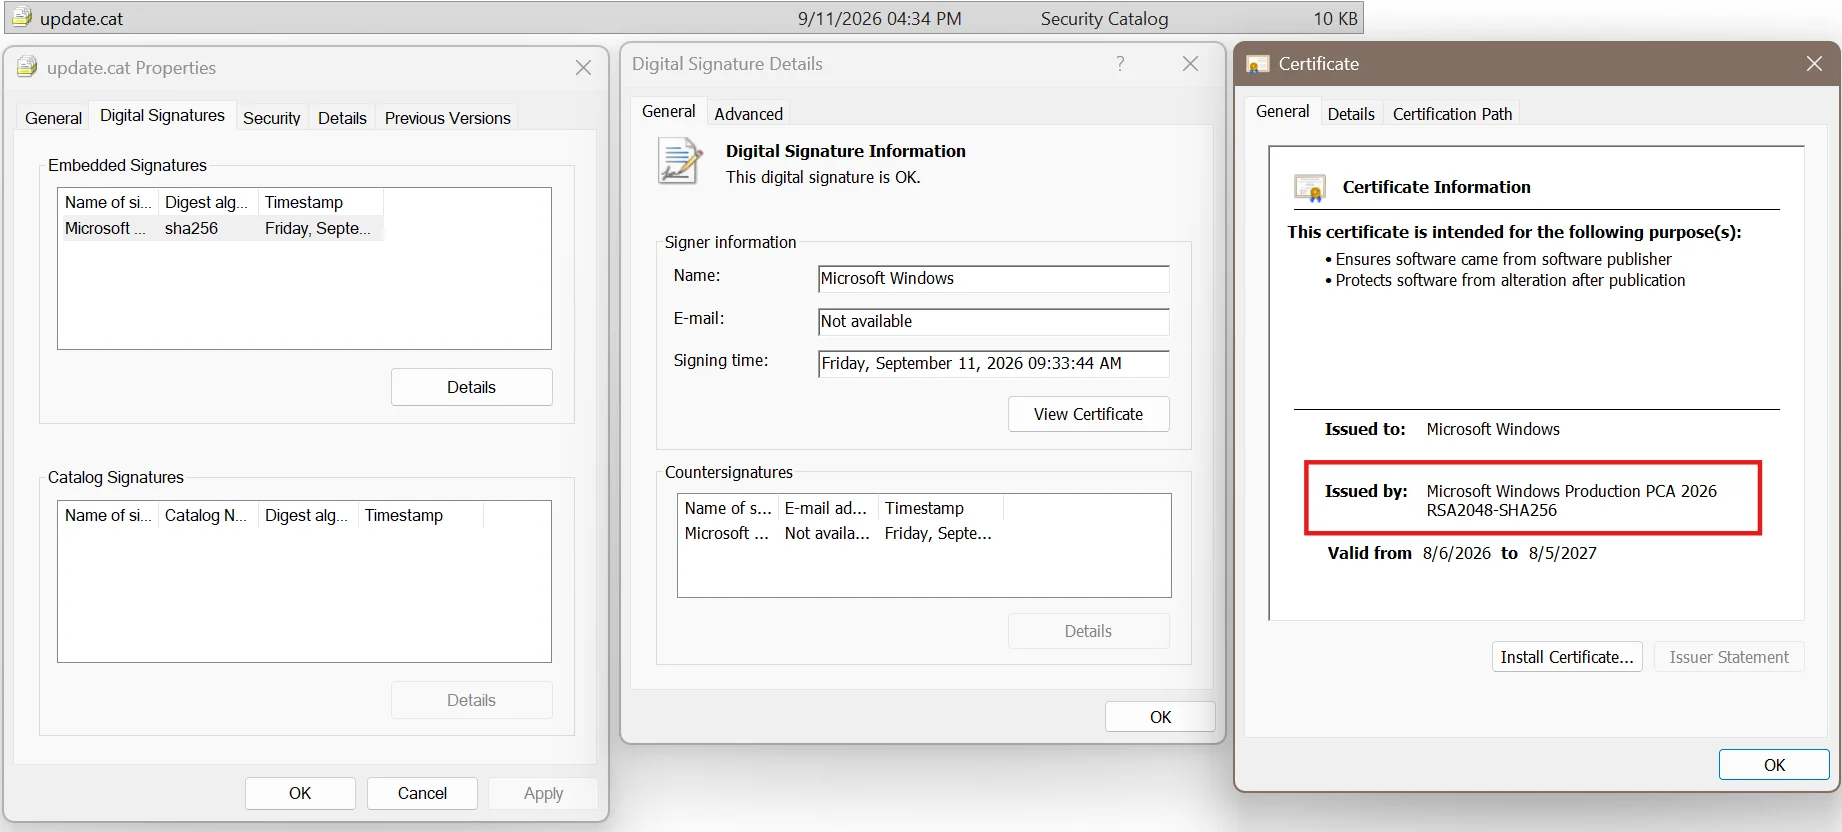Click the update.cat file icon in list
Screen dimensions: 1842x832
point(21,17)
